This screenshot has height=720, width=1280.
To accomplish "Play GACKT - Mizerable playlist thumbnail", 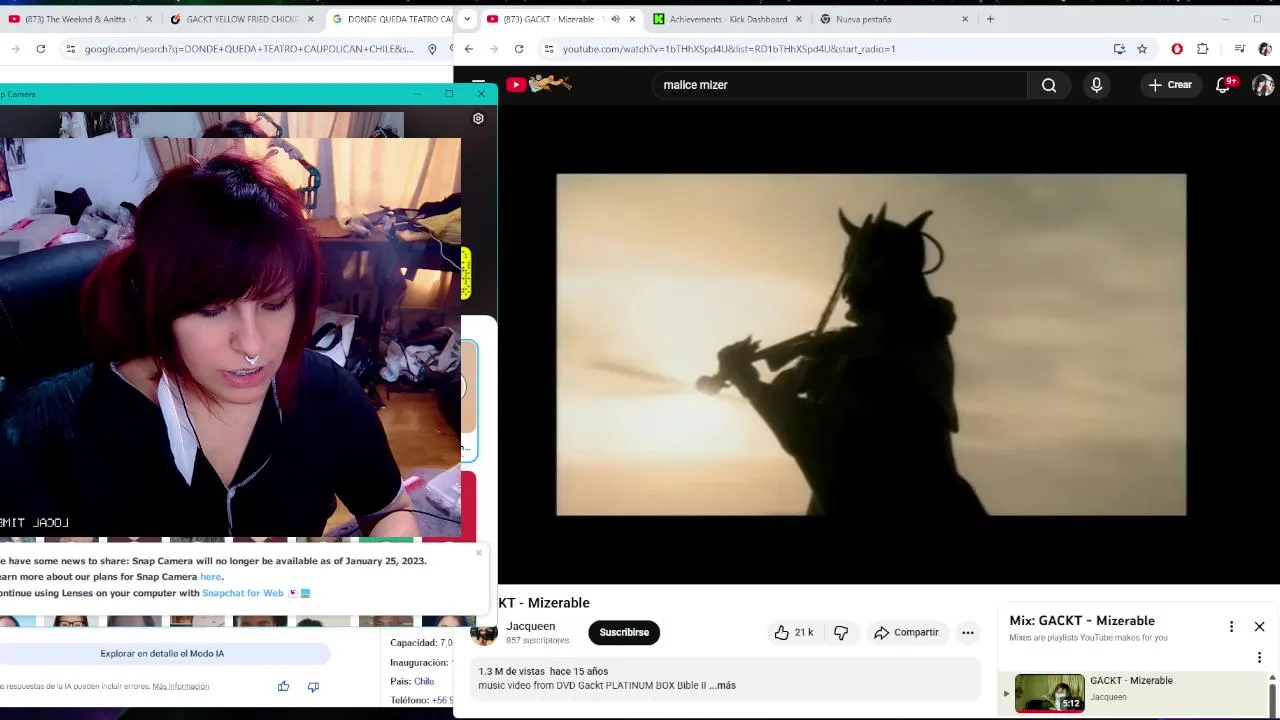I will tap(1049, 692).
